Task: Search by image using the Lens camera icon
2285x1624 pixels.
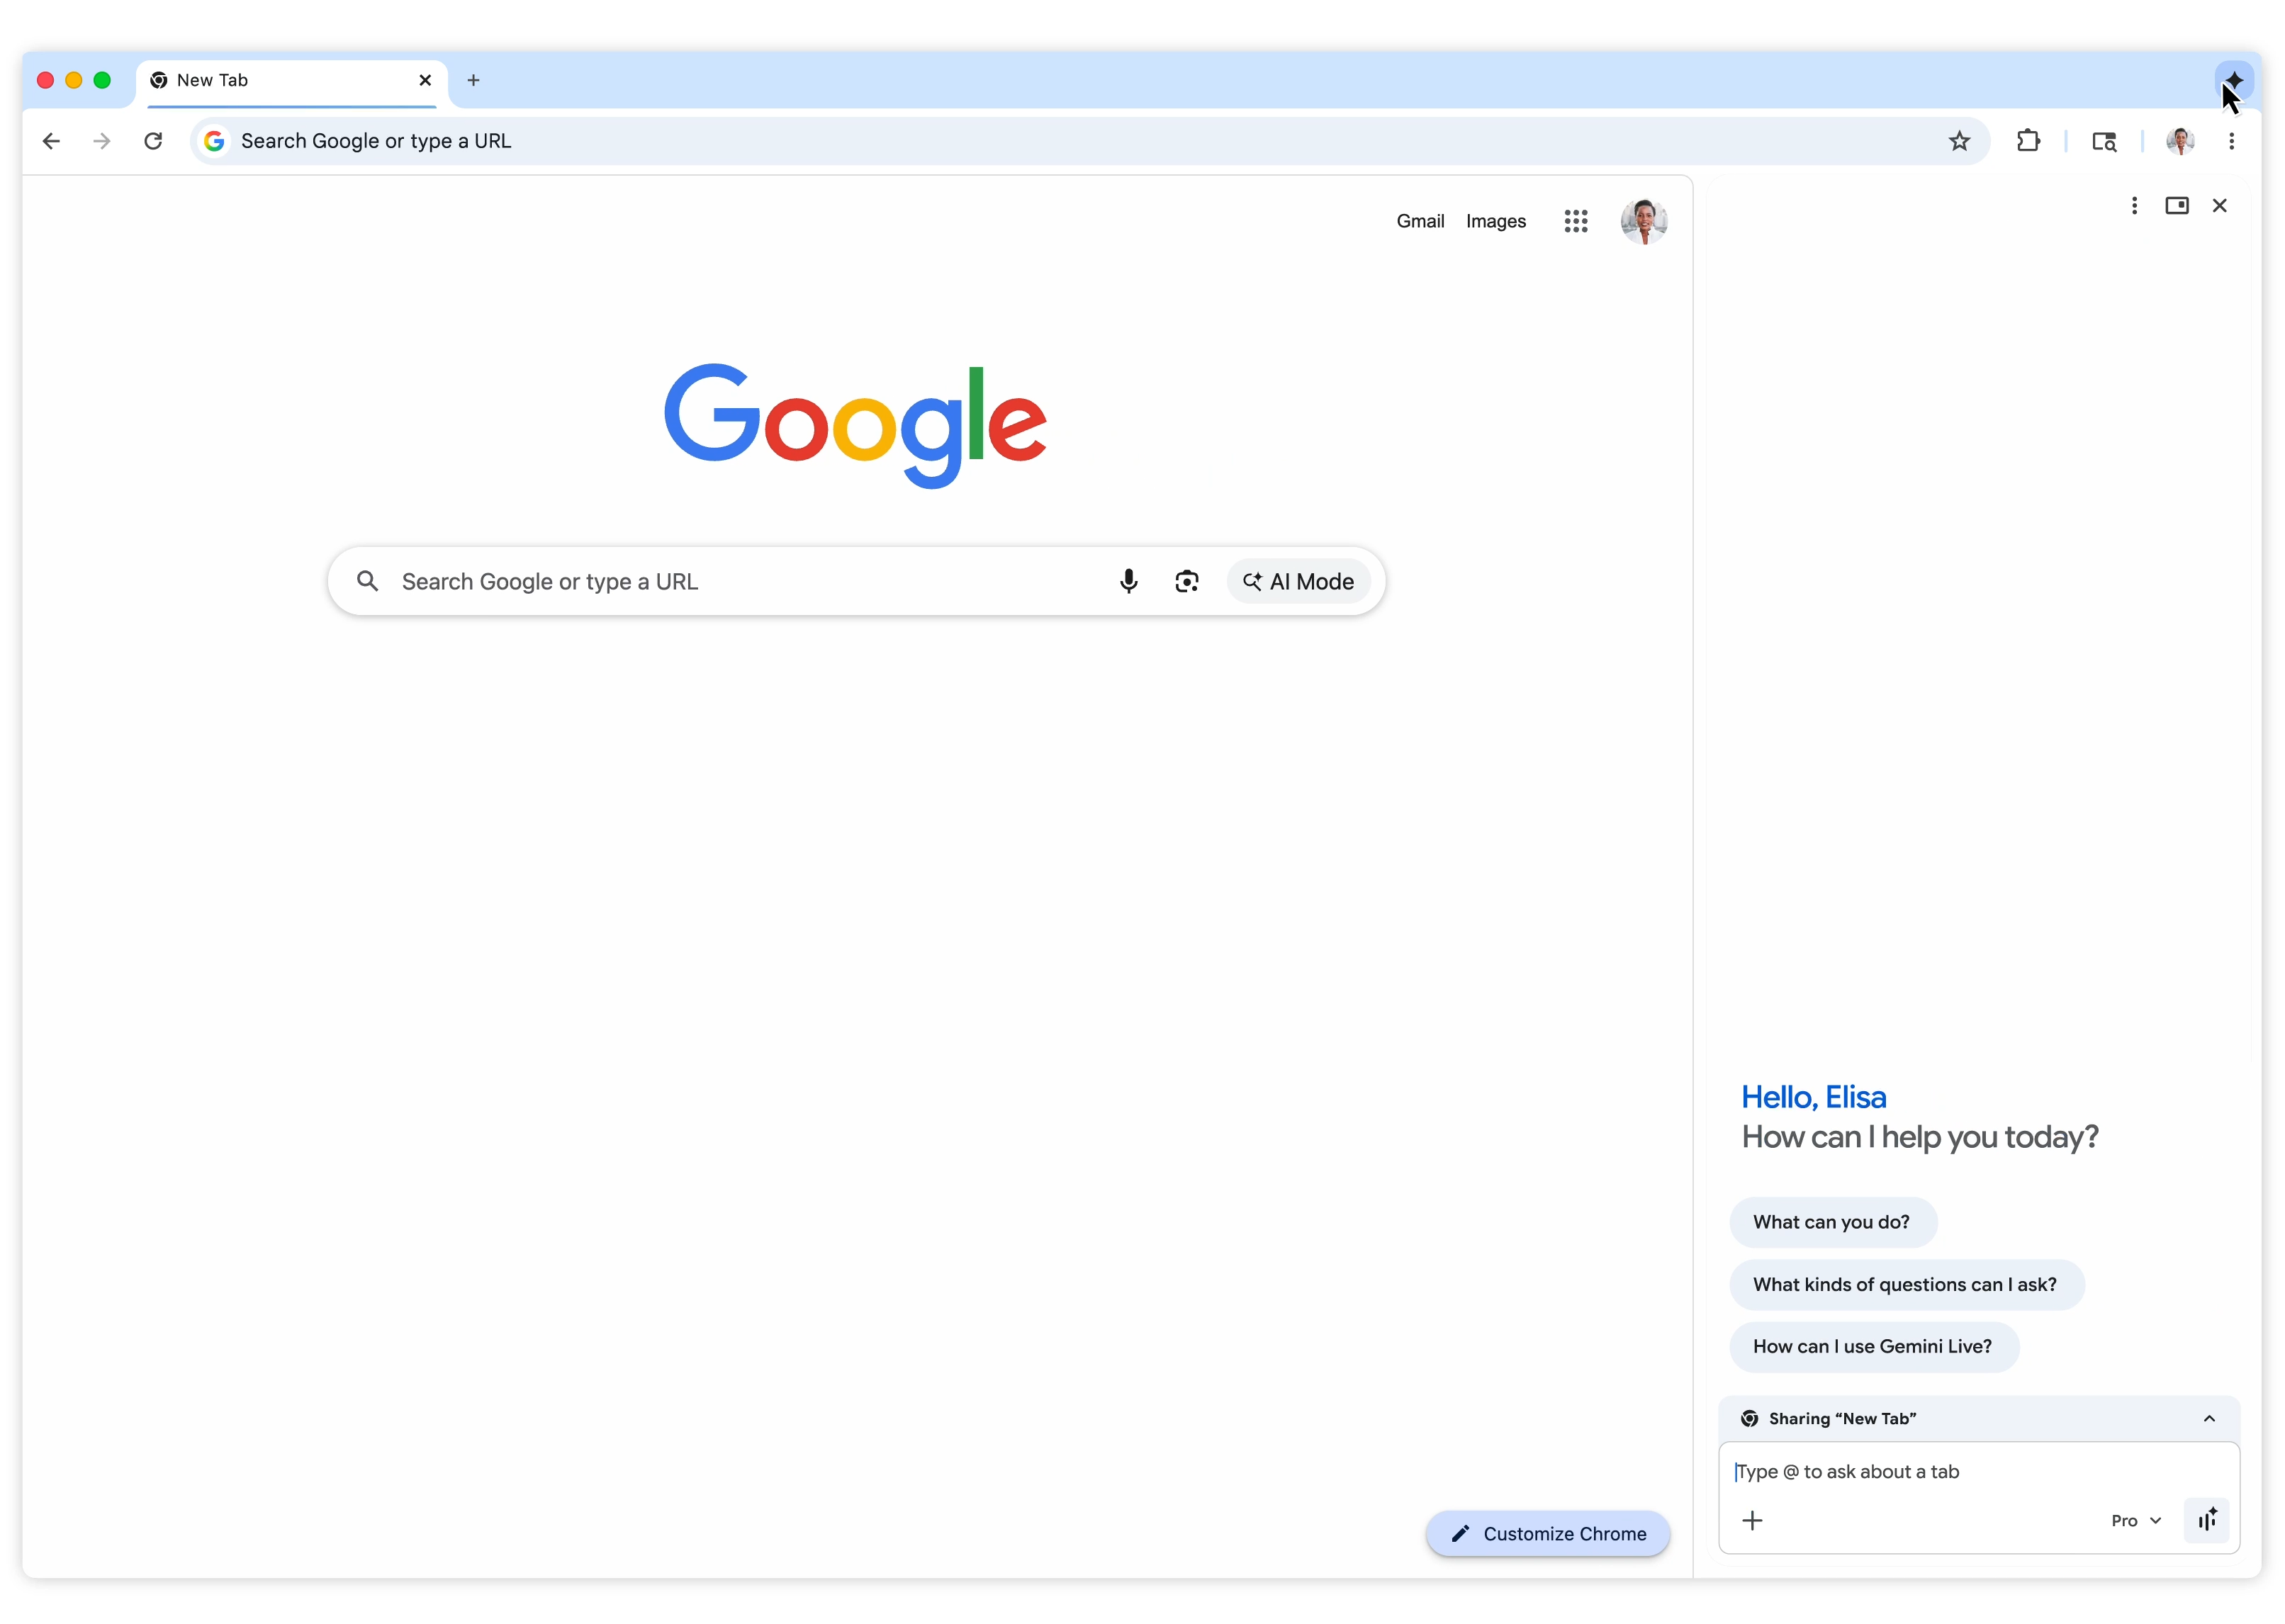Action: (x=1187, y=581)
